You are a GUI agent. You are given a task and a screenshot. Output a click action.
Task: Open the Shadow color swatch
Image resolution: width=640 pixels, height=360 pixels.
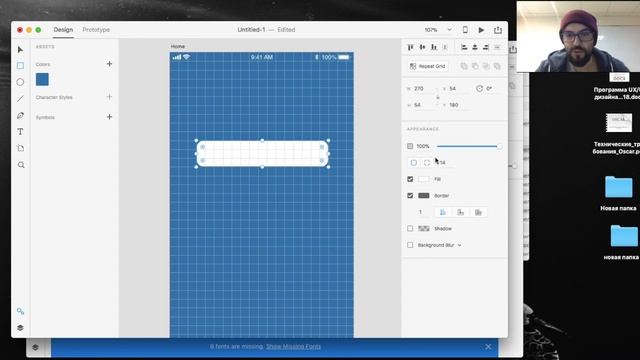click(424, 229)
